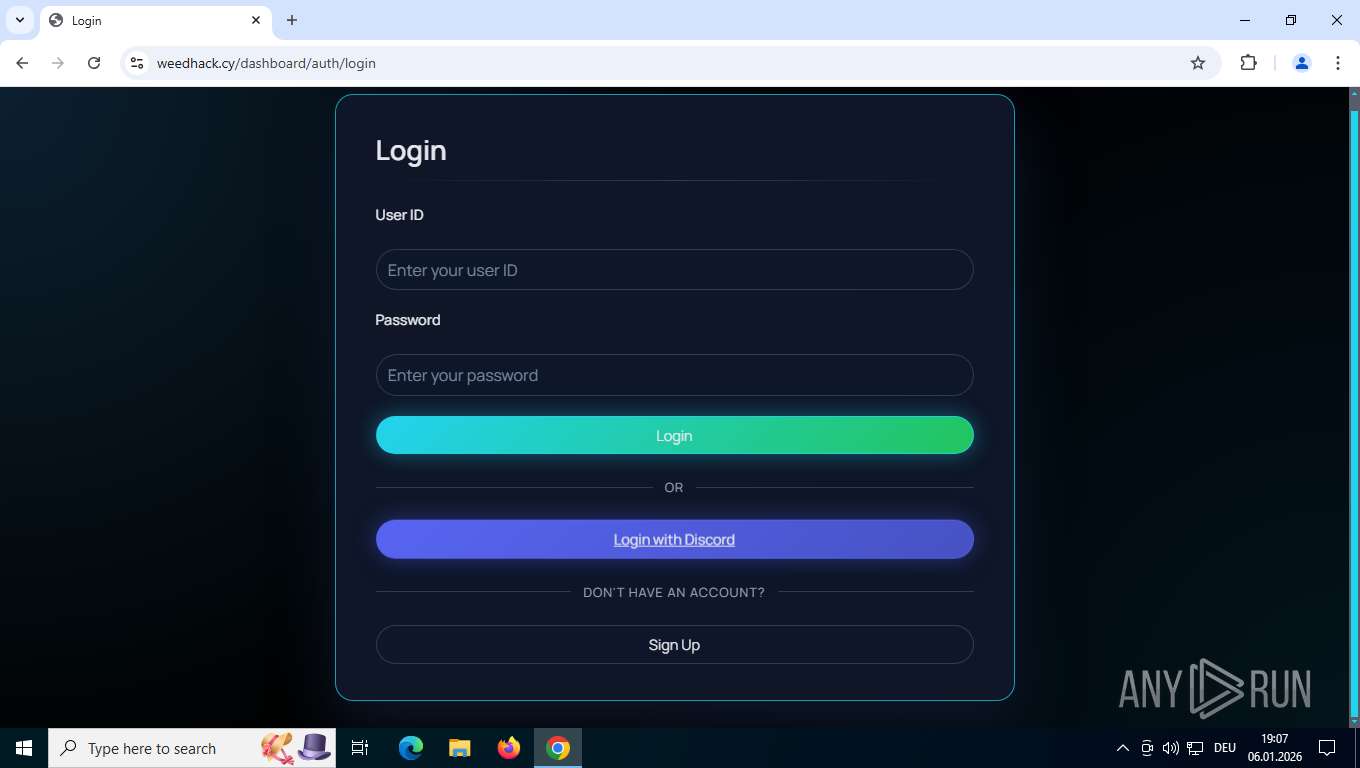Screen dimensions: 1360x768
Task: Focus the Password input field
Action: click(x=674, y=375)
